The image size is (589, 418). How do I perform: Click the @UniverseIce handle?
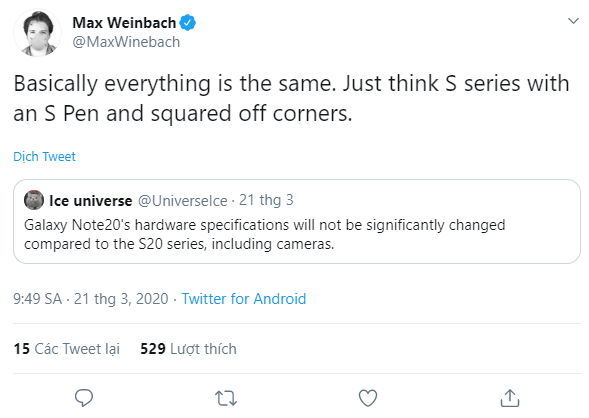tap(183, 201)
